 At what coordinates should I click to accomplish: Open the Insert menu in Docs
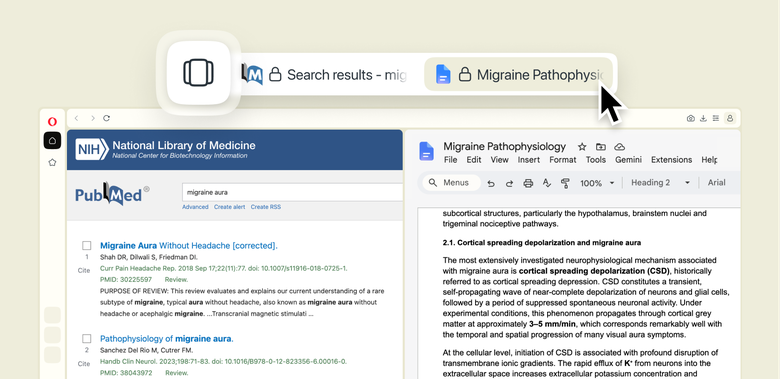[x=529, y=160]
